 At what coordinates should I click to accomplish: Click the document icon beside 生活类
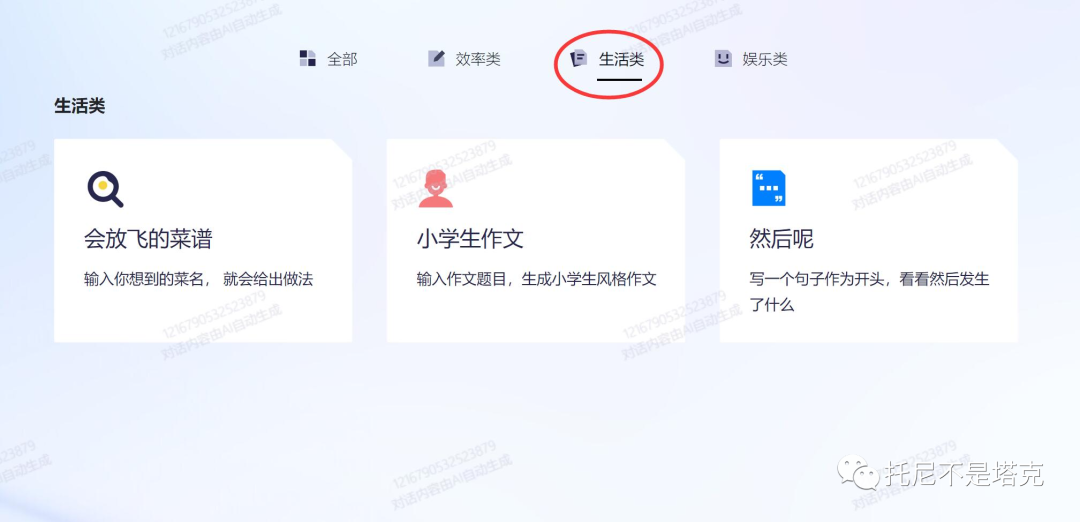pyautogui.click(x=578, y=59)
